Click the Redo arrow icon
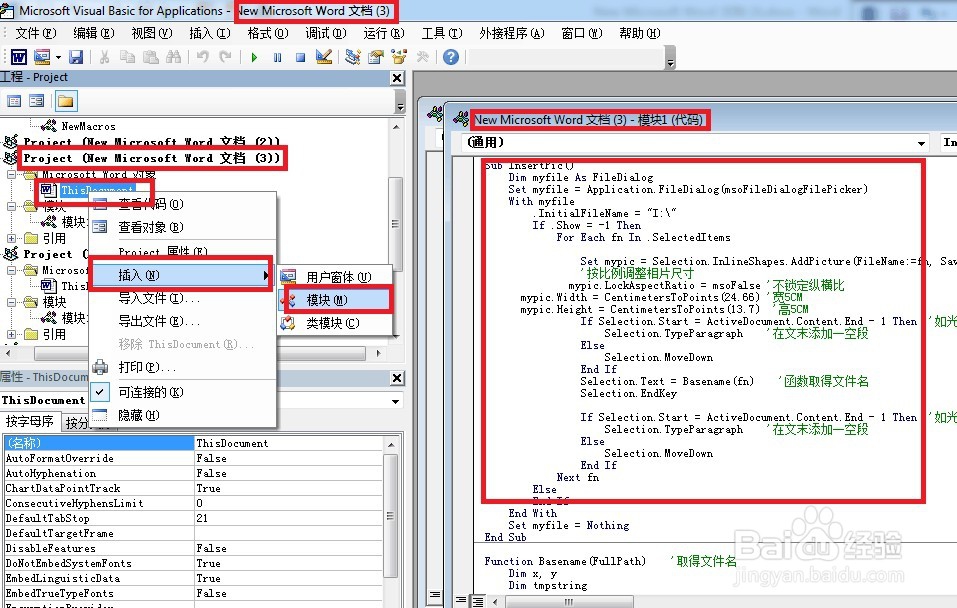This screenshot has width=957, height=608. (225, 57)
